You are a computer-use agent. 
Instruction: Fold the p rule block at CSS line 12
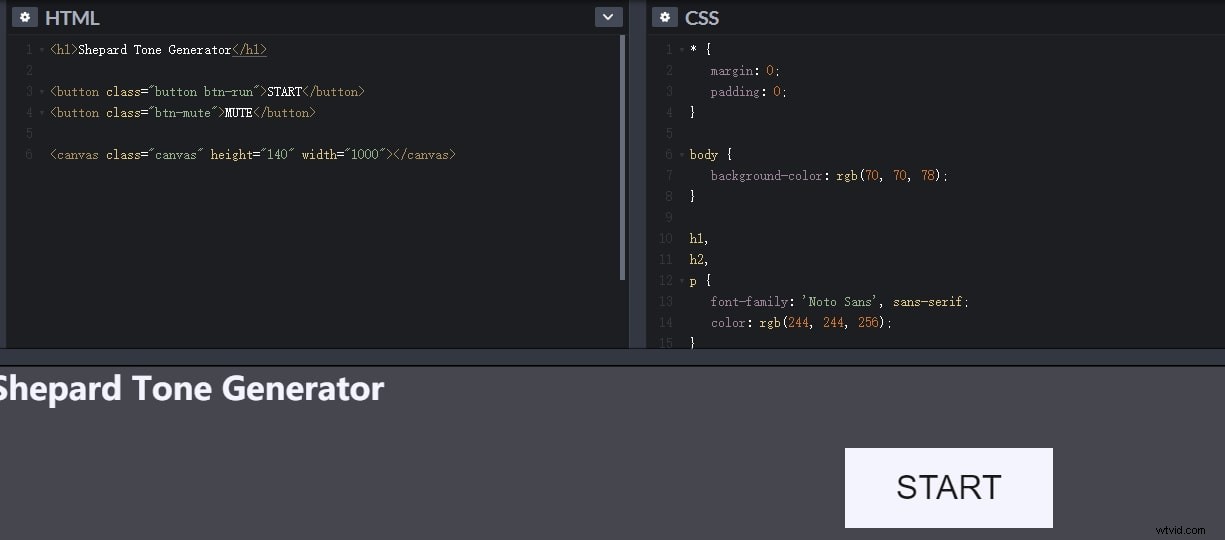(x=682, y=281)
